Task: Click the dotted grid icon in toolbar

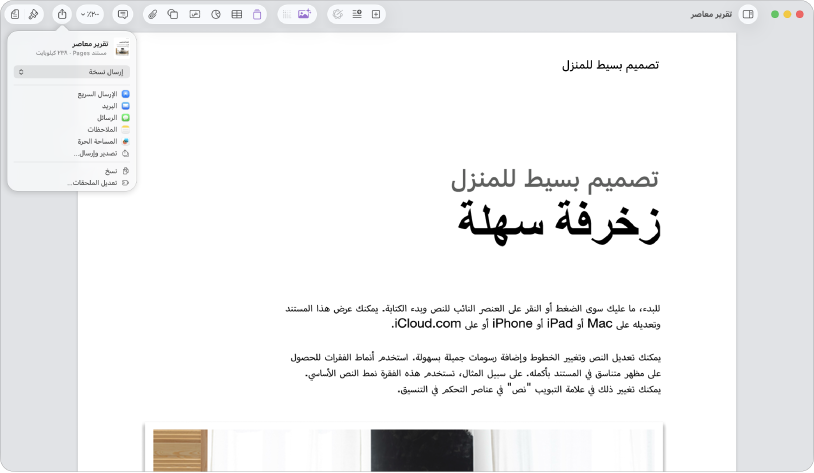Action: point(287,15)
